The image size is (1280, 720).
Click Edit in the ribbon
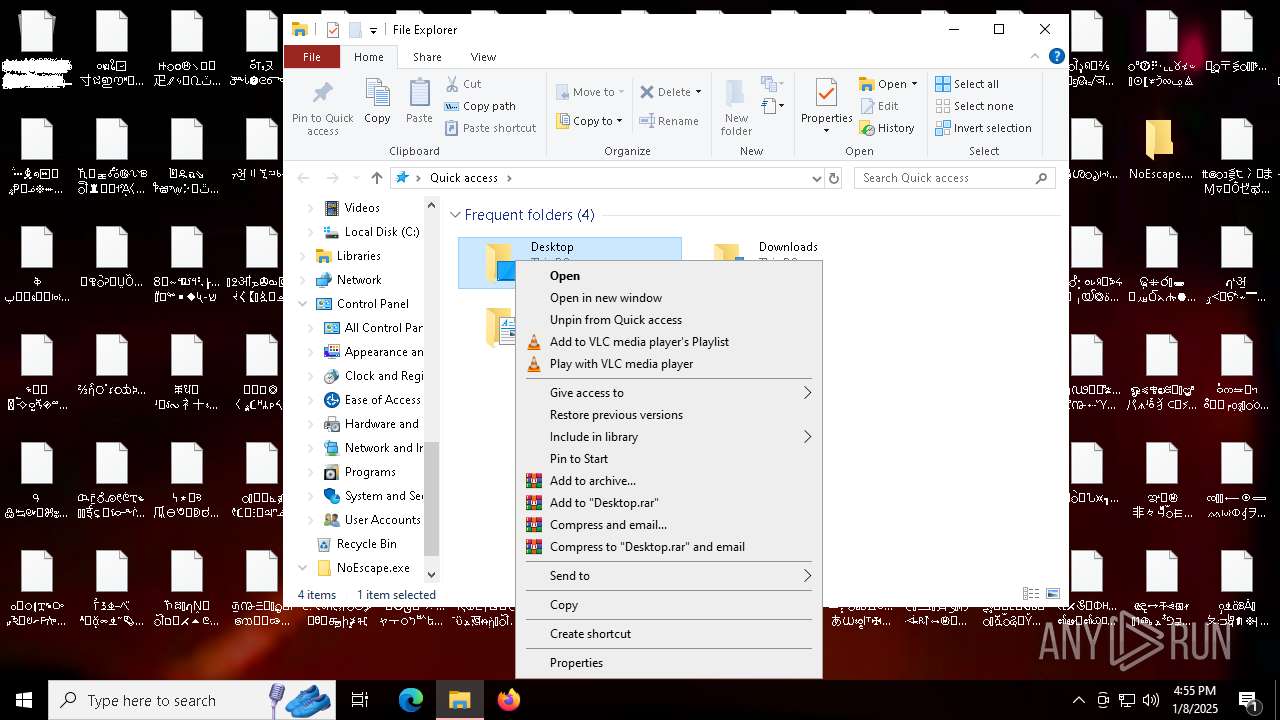coord(879,106)
